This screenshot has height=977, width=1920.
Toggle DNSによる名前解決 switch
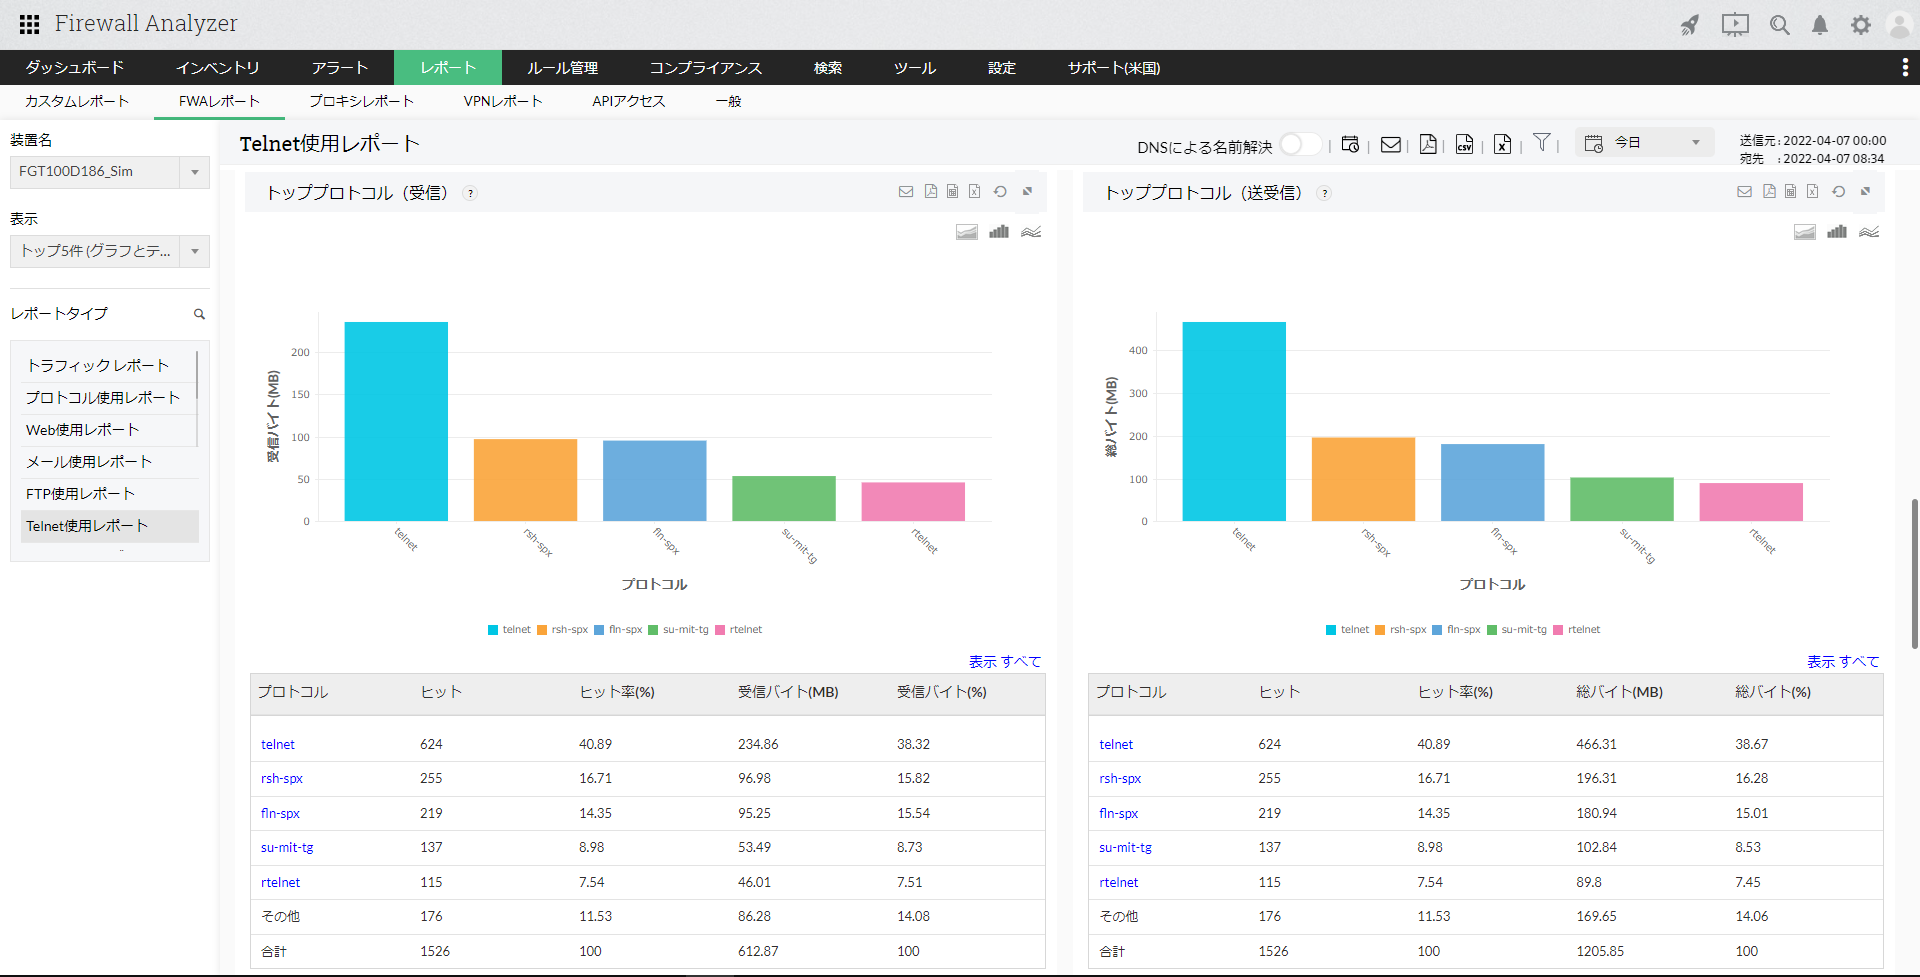(x=1299, y=145)
